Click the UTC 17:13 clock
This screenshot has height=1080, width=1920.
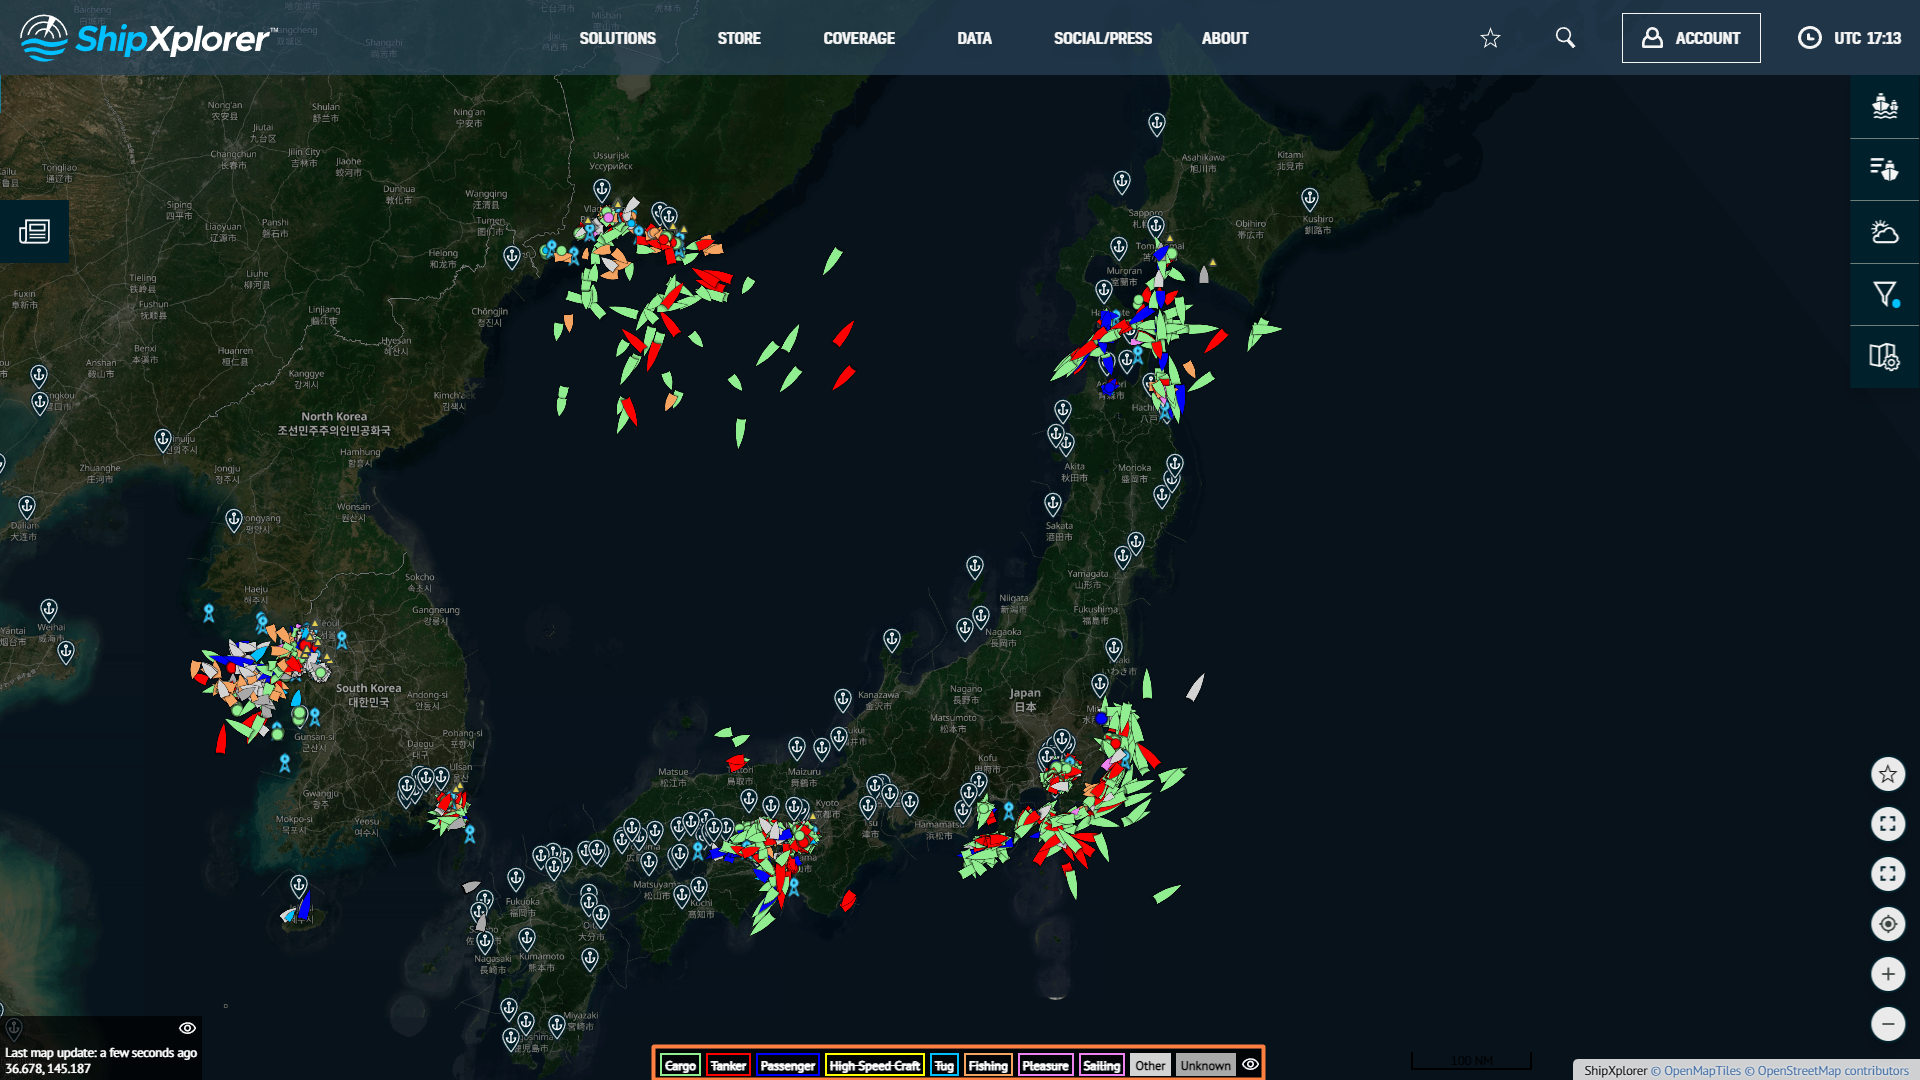(x=1850, y=38)
